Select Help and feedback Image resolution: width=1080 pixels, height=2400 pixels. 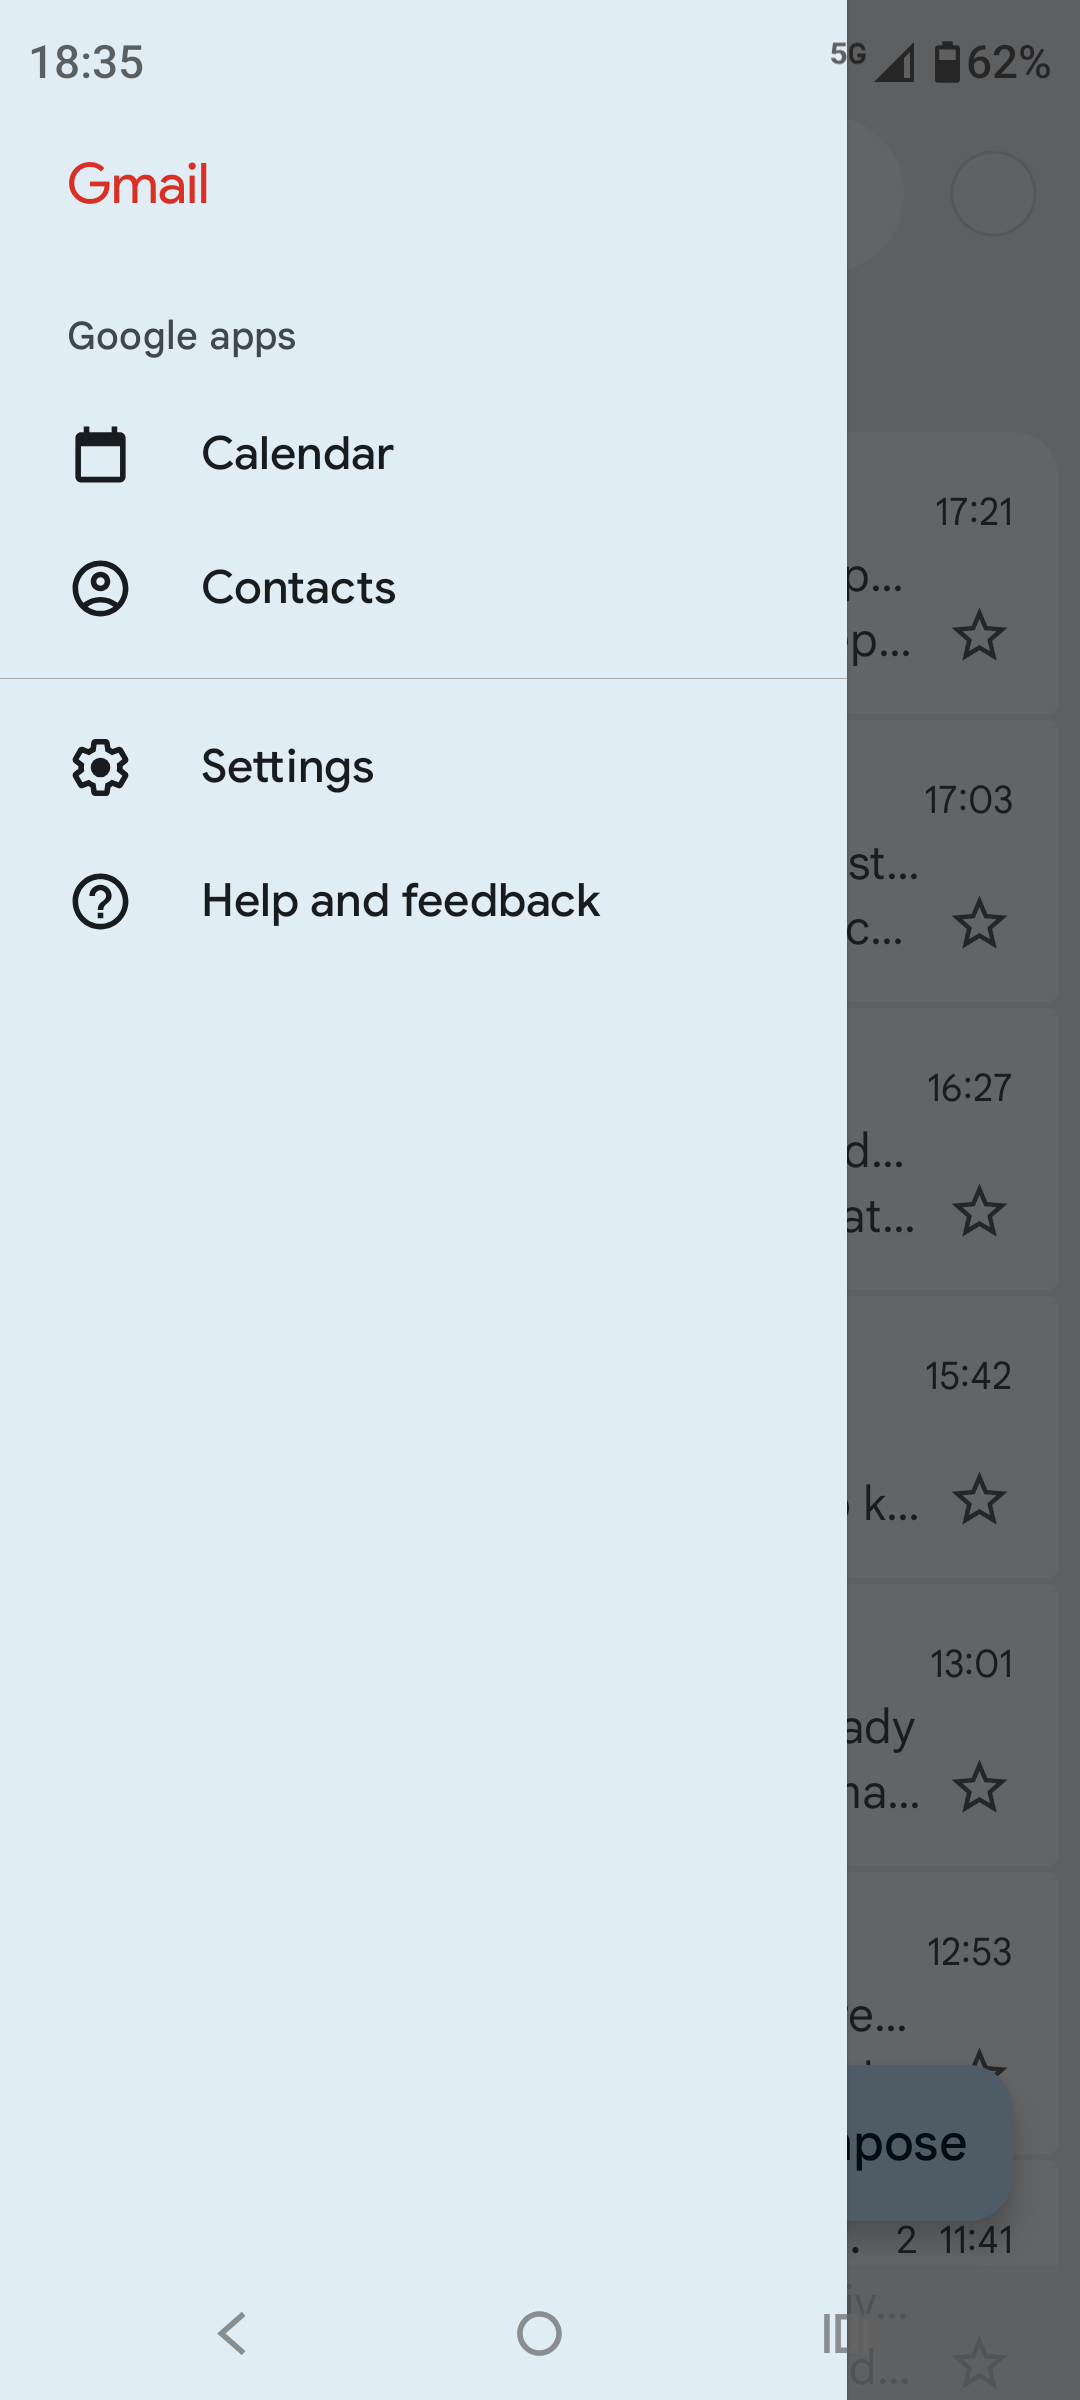coord(400,901)
